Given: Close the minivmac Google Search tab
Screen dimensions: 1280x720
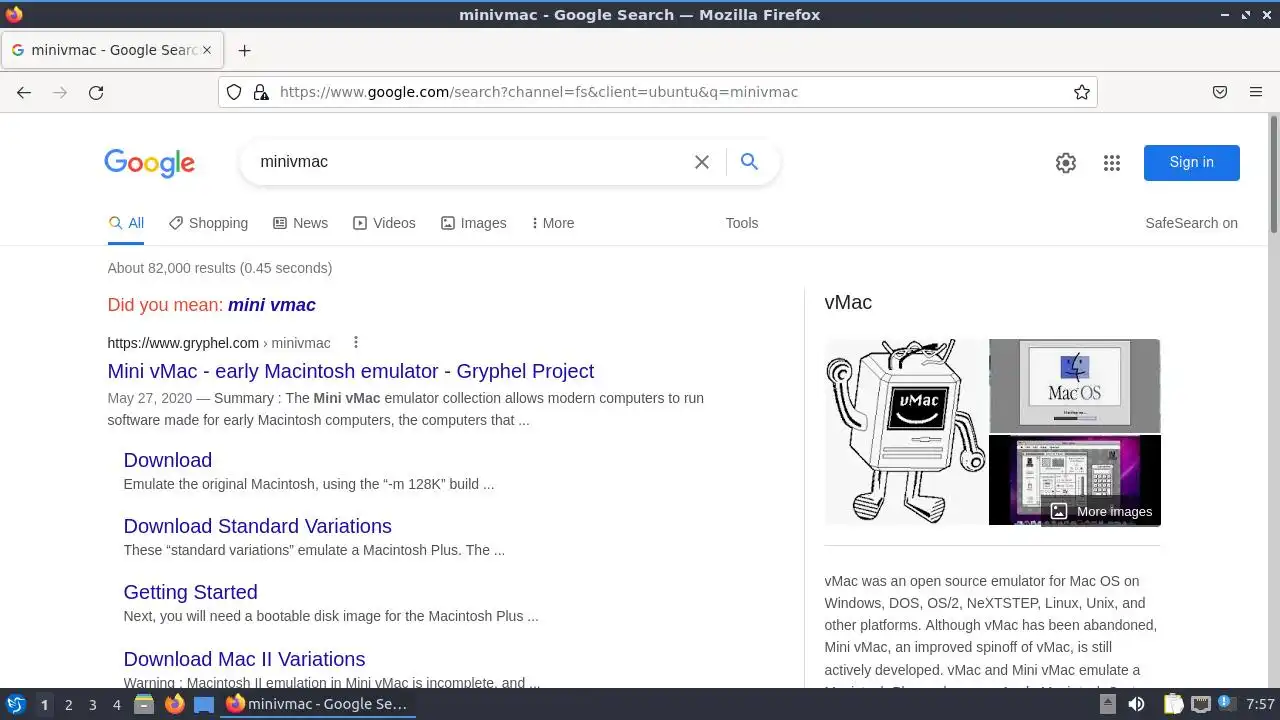Looking at the screenshot, I should pos(207,50).
